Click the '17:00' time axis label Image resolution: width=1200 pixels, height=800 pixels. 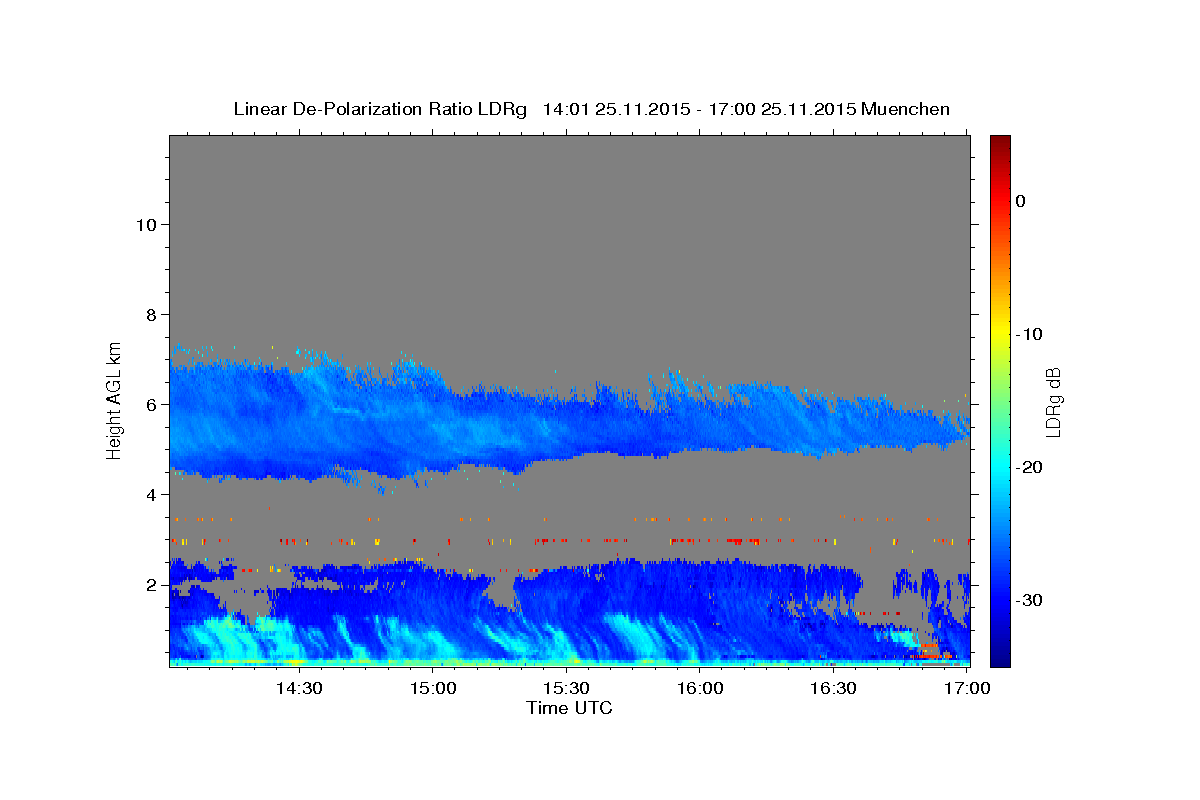[967, 688]
